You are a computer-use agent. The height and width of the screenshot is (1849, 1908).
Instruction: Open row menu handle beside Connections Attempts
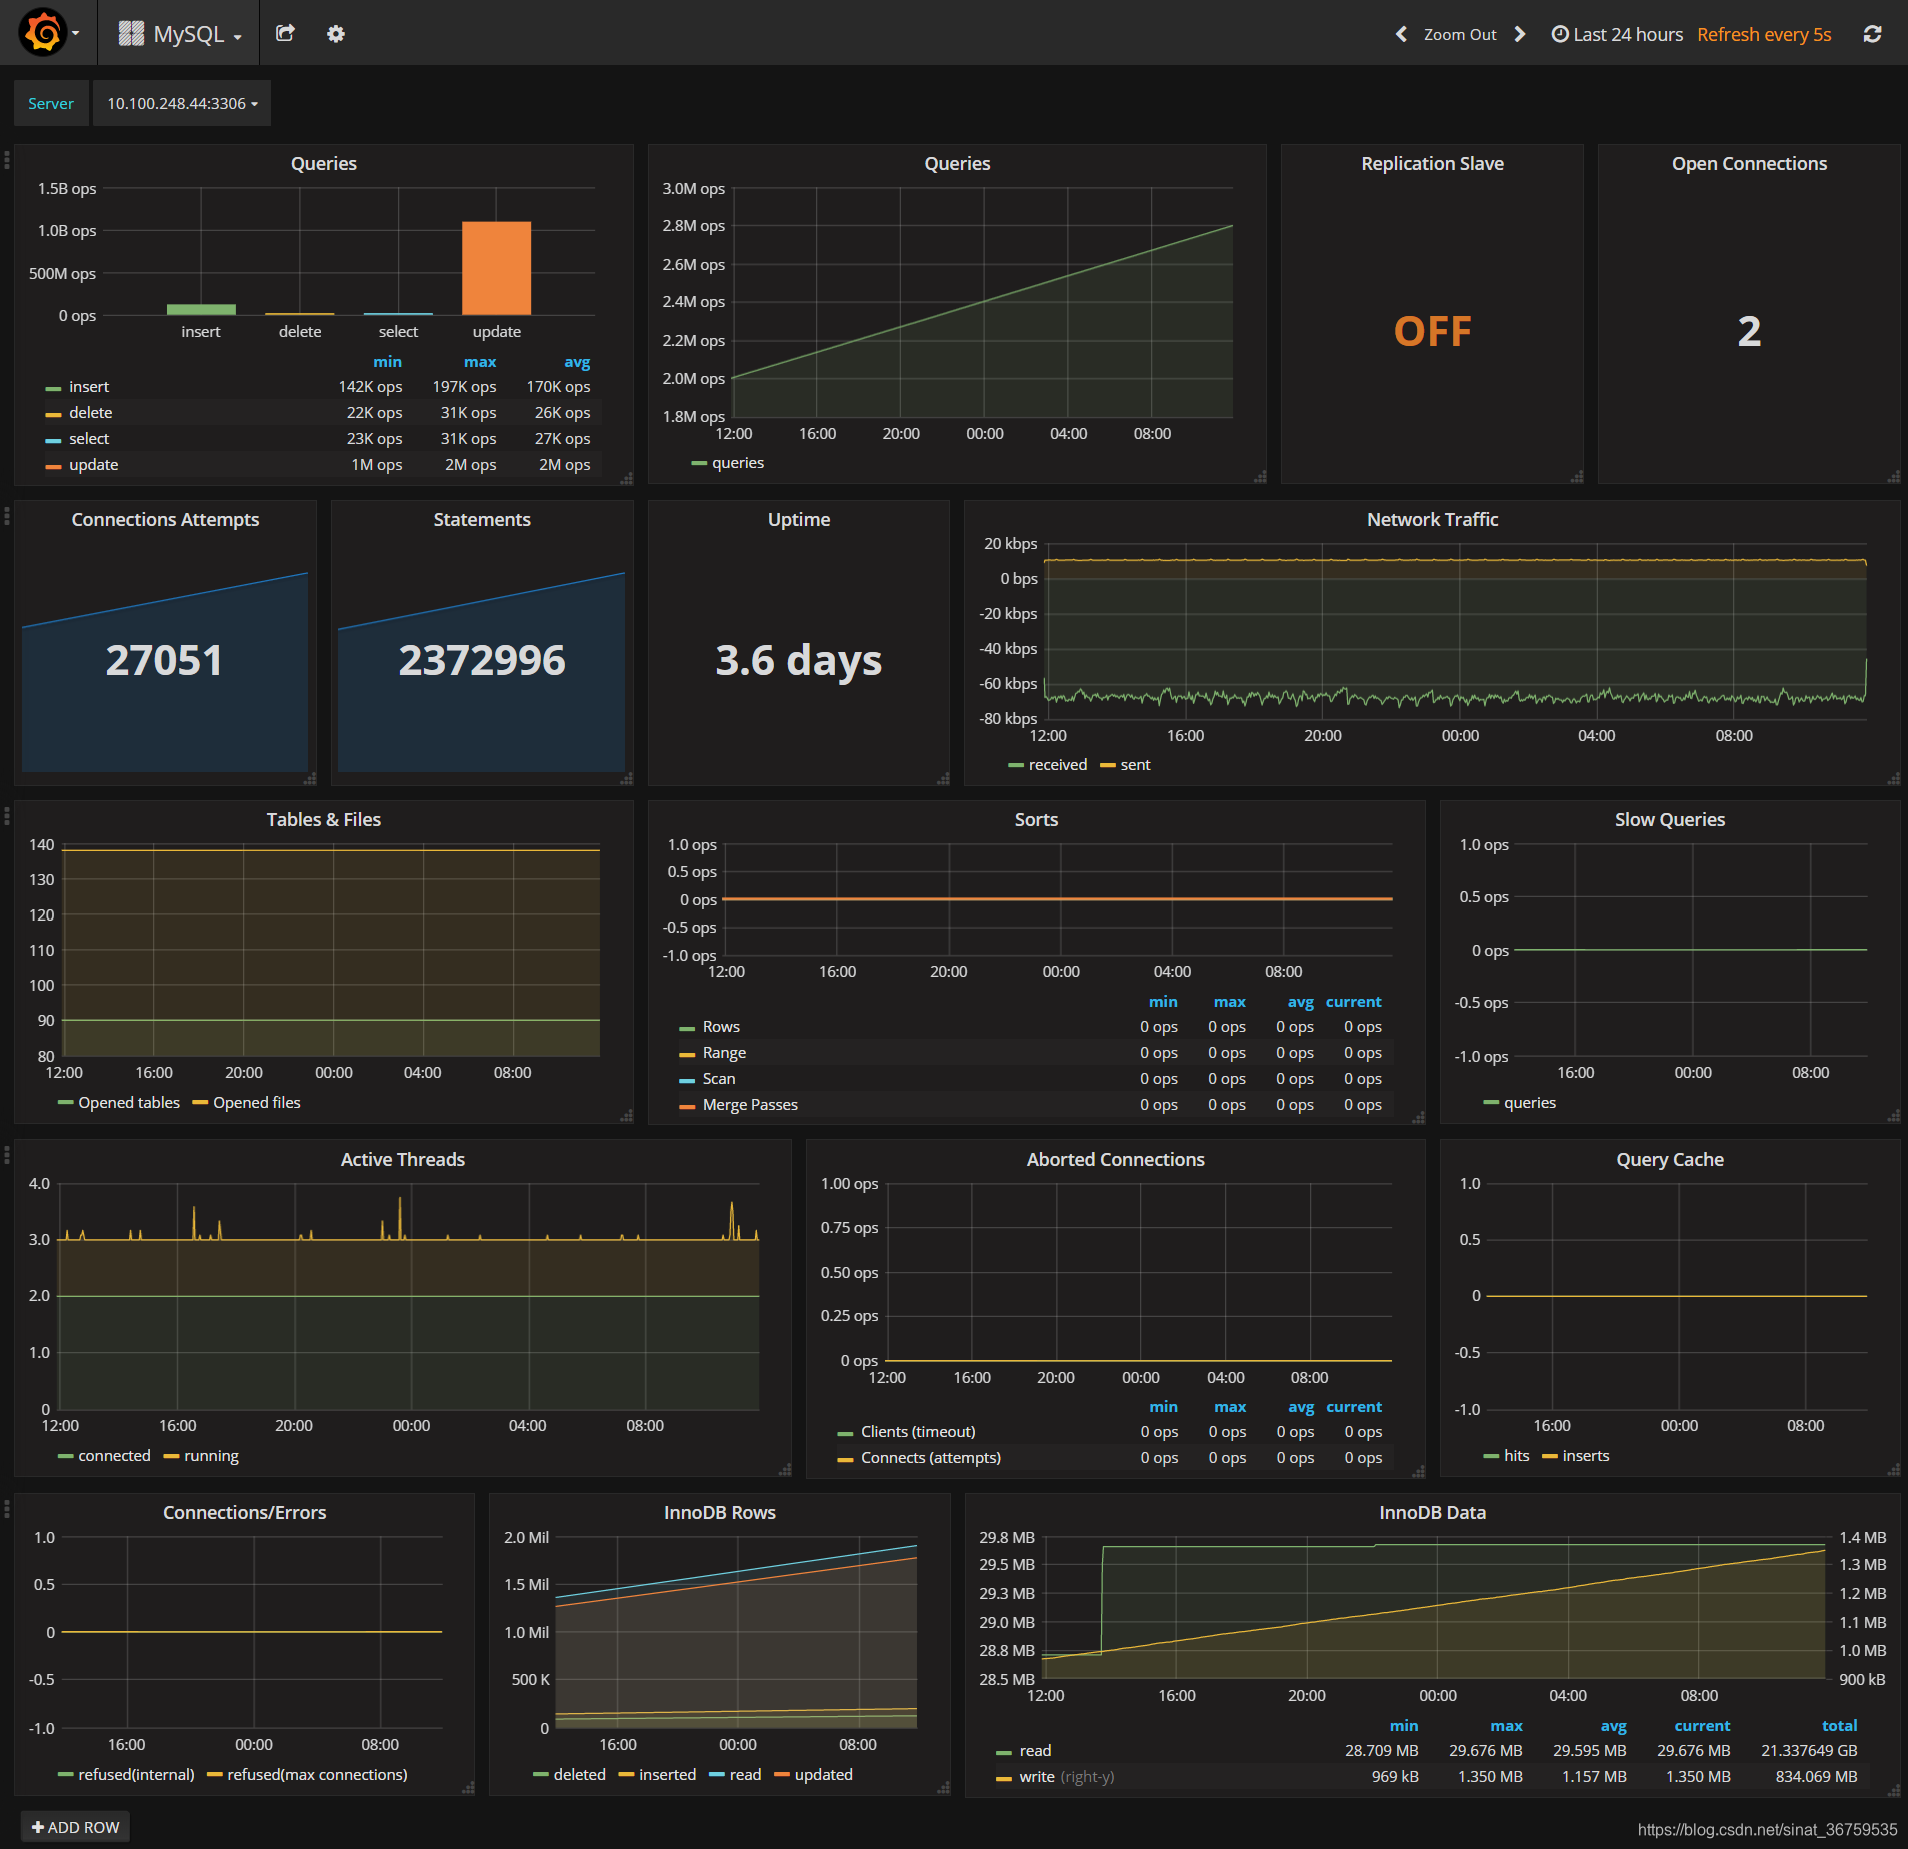(7, 515)
